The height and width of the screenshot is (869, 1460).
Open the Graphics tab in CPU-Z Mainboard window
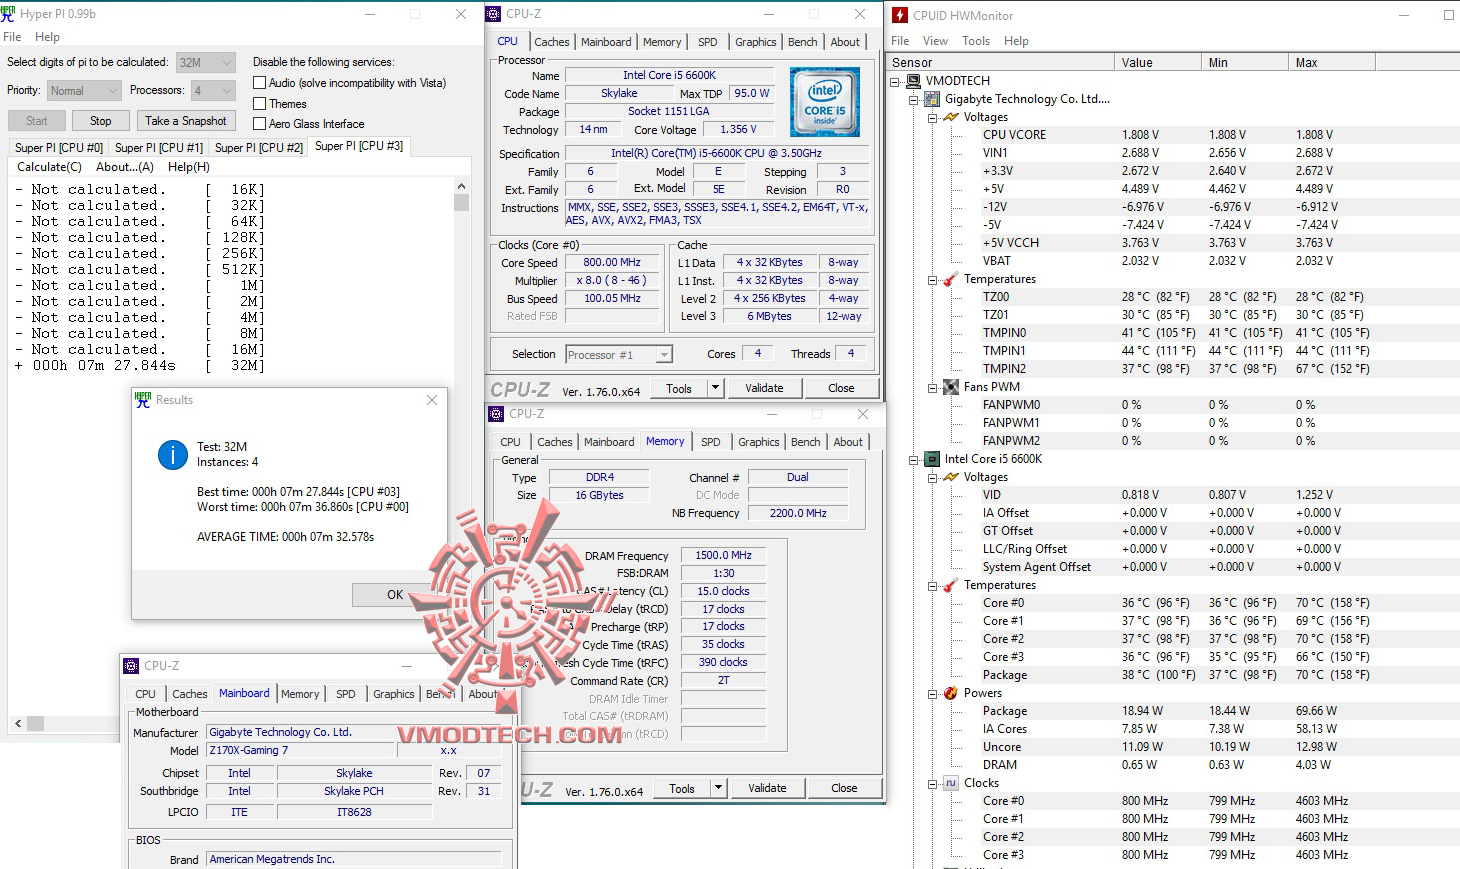pos(394,694)
